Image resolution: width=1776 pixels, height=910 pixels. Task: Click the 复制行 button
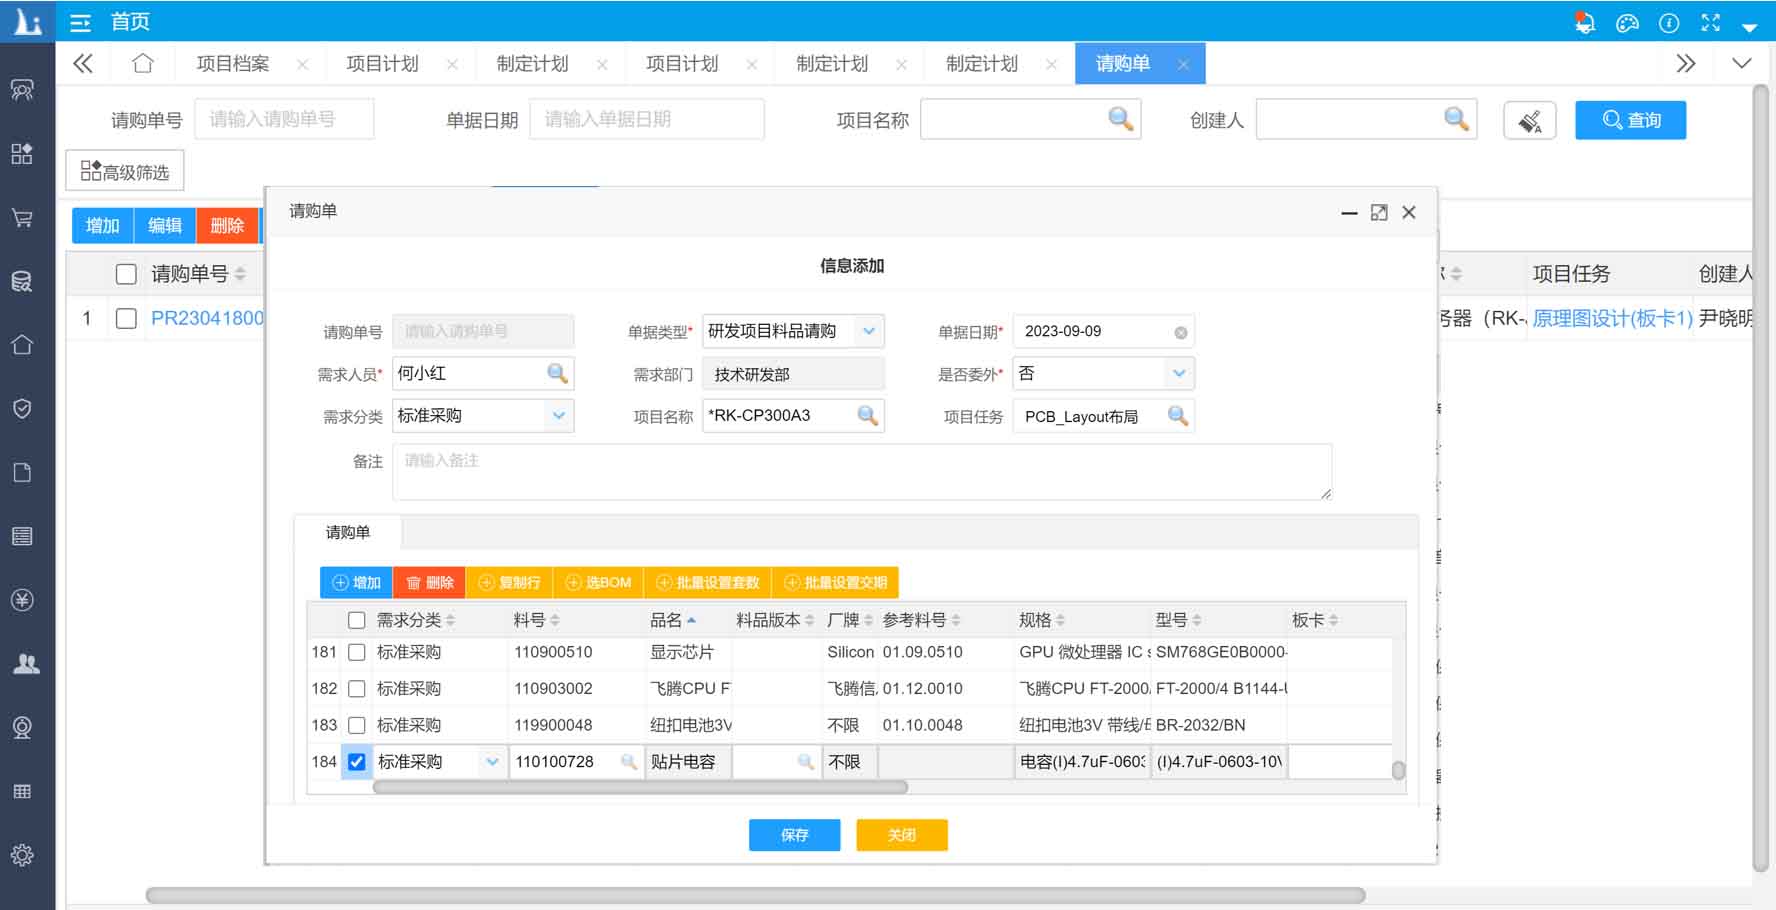pyautogui.click(x=509, y=582)
